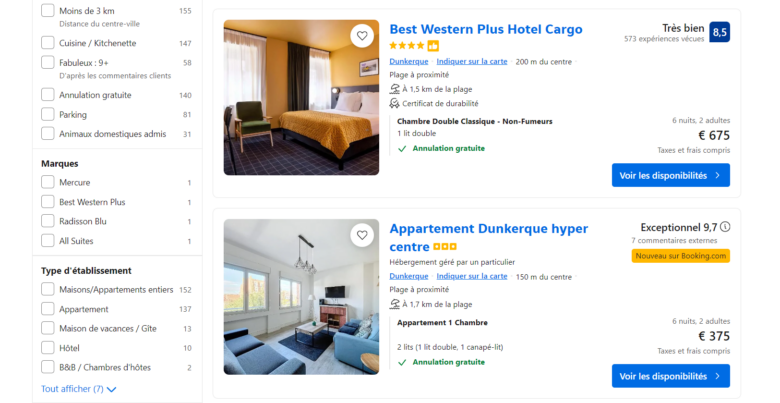
Task: Enable the Annulation gratuite filter checkbox
Action: [x=48, y=95]
